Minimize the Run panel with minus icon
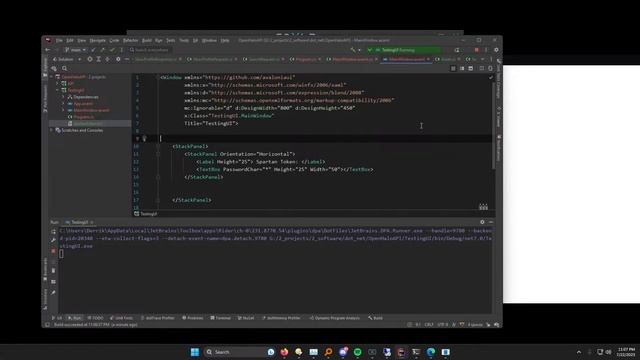 point(491,222)
